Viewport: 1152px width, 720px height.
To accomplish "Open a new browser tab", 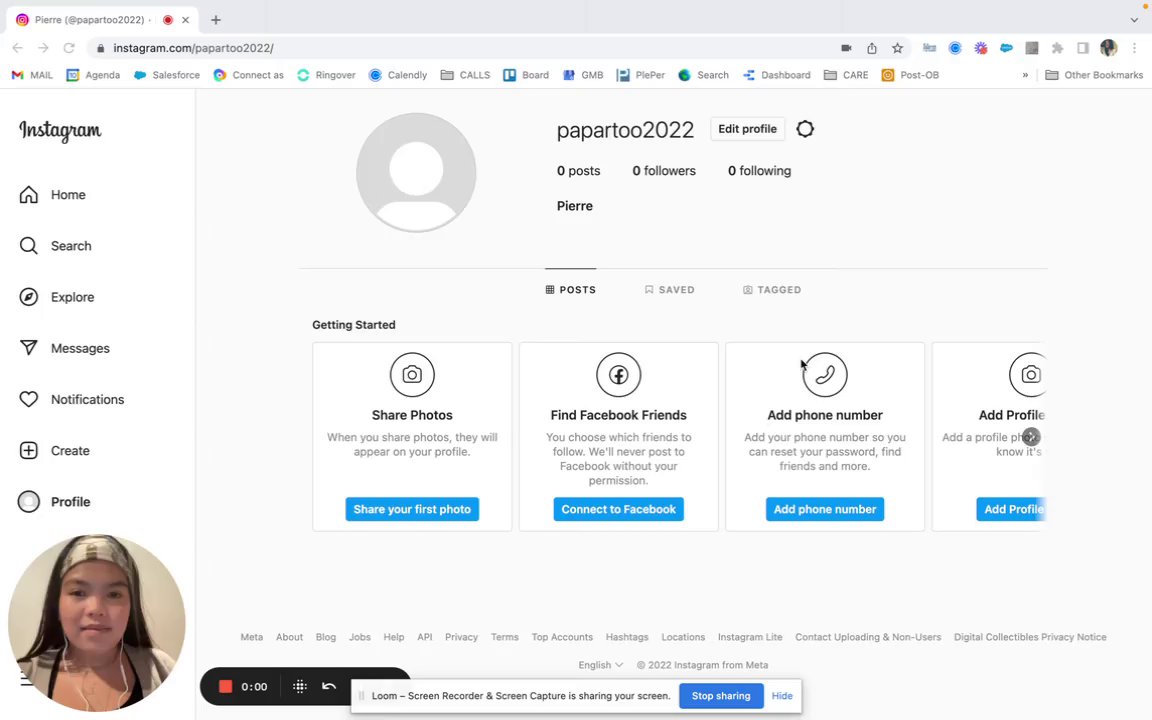I will pos(215,20).
